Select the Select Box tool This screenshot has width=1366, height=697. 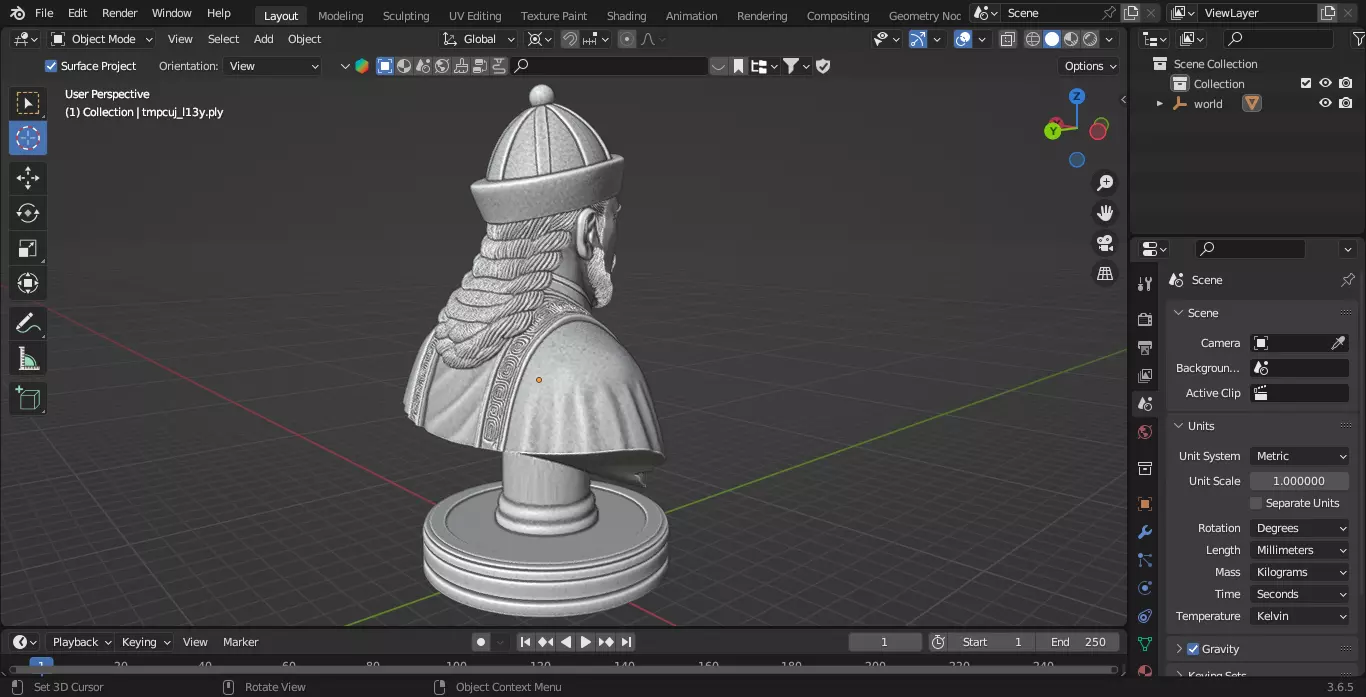click(x=28, y=103)
